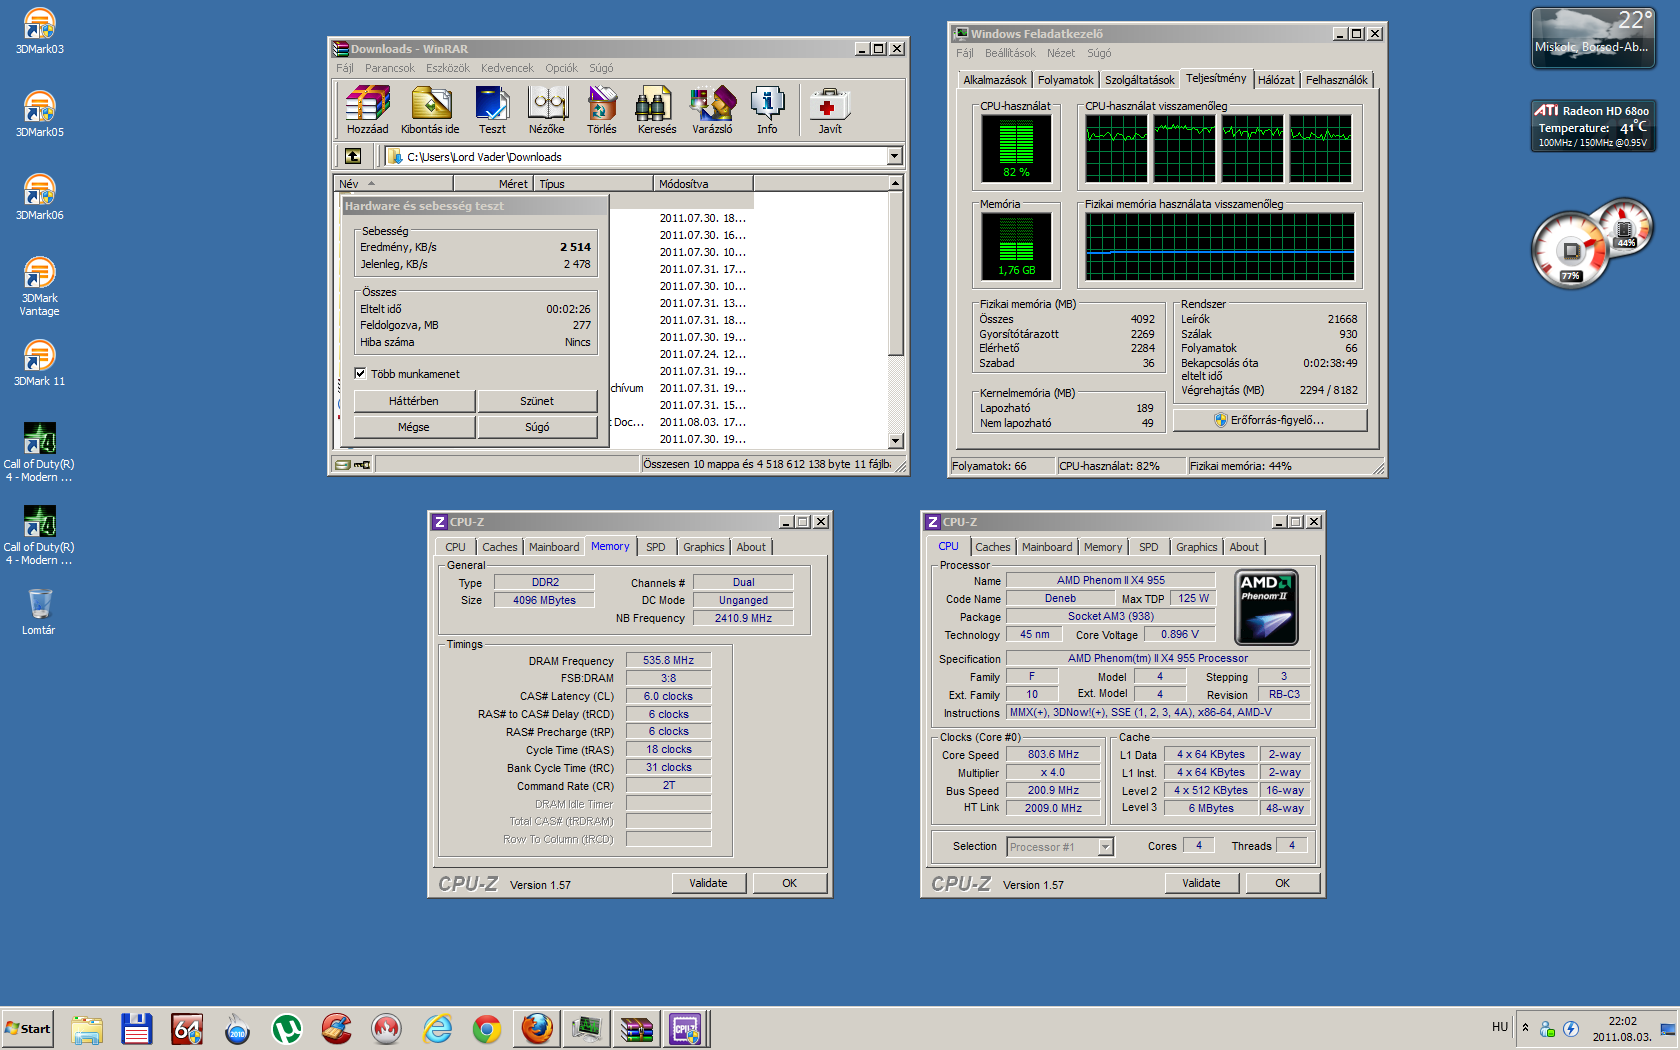Viewport: 1680px width, 1050px height.
Task: Click the Teszt icon in WinRAR toolbar
Action: pyautogui.click(x=492, y=110)
